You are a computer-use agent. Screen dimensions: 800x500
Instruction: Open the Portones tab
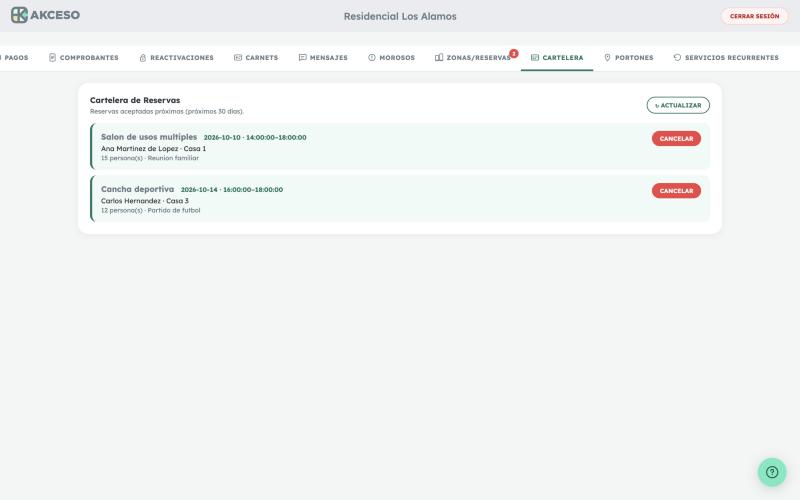coord(629,58)
